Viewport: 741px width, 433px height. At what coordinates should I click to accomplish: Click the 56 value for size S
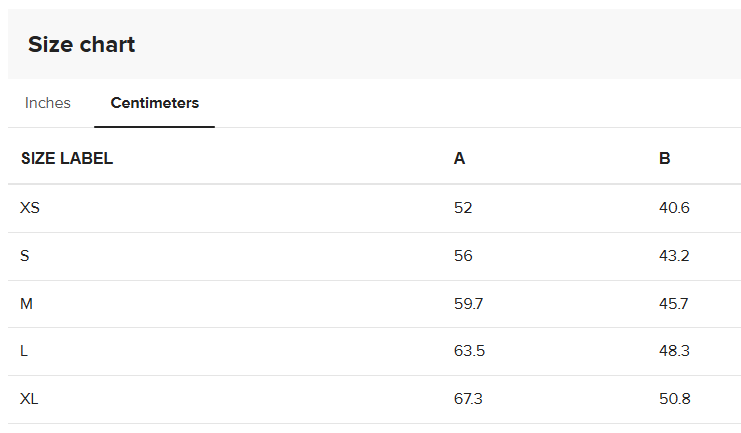[463, 256]
